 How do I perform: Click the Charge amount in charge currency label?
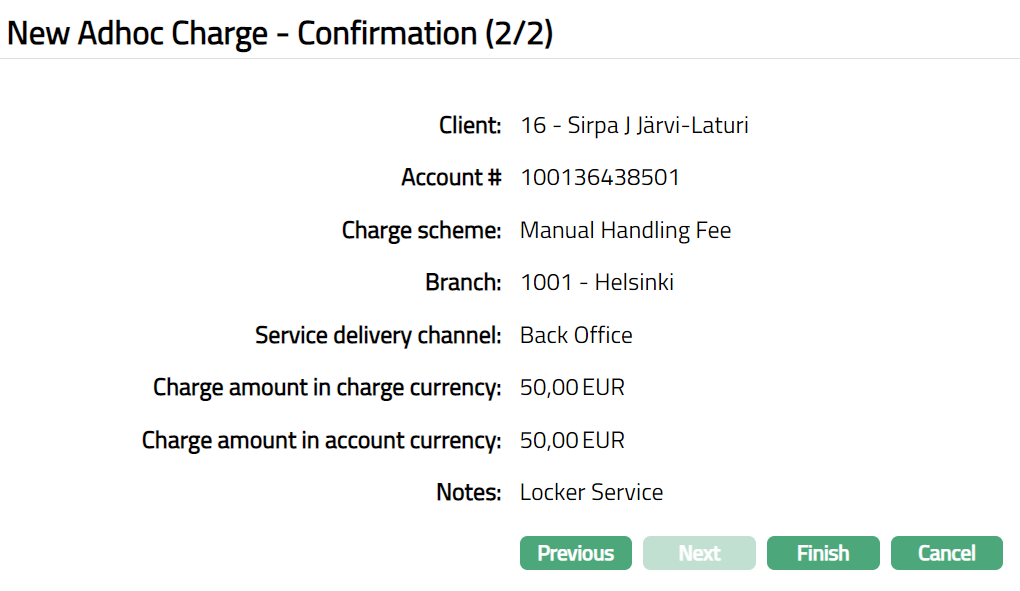coord(327,387)
